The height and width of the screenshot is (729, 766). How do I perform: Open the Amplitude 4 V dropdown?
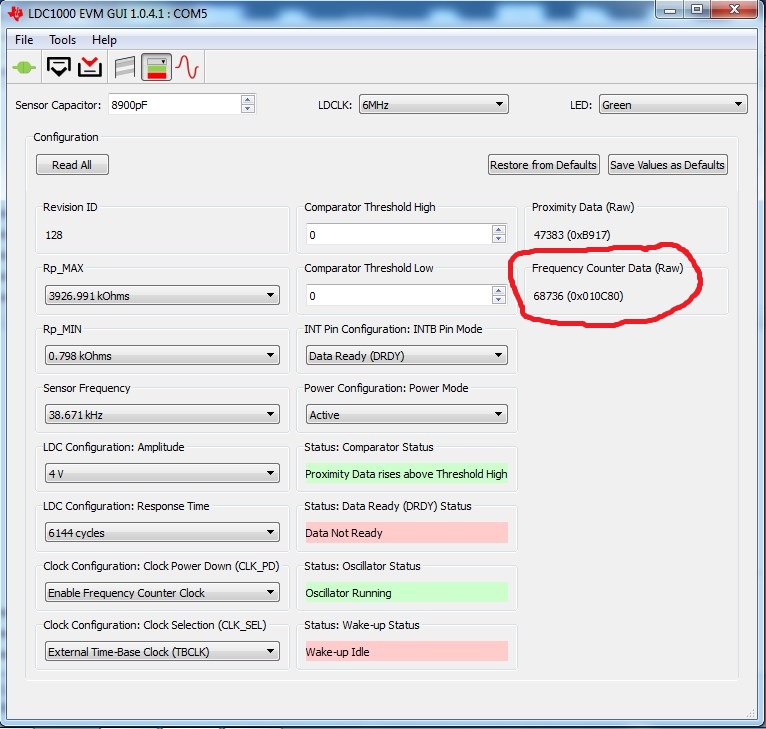coord(162,473)
